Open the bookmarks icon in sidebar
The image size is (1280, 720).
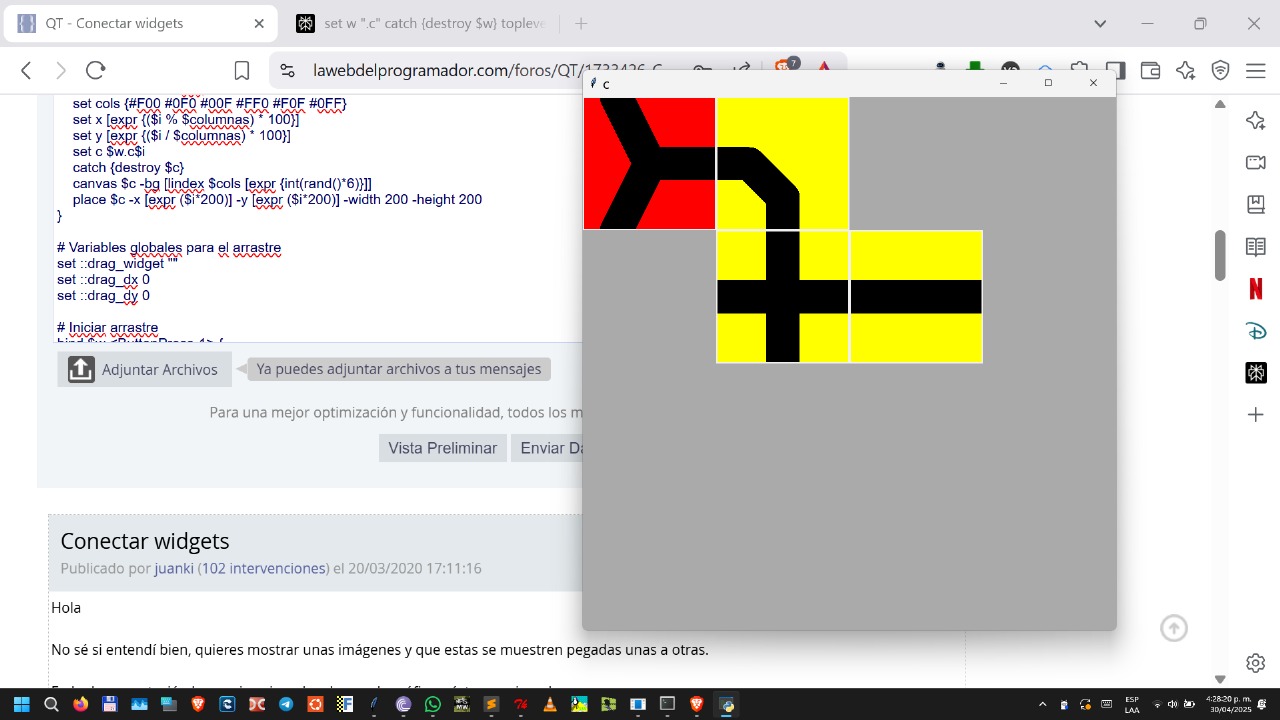point(1256,204)
